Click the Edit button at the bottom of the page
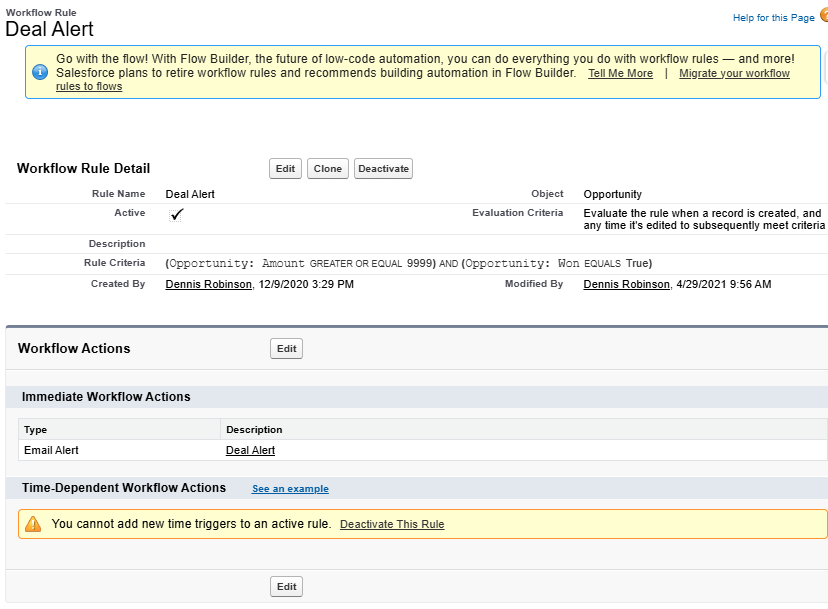The height and width of the screenshot is (609, 828). [x=285, y=586]
